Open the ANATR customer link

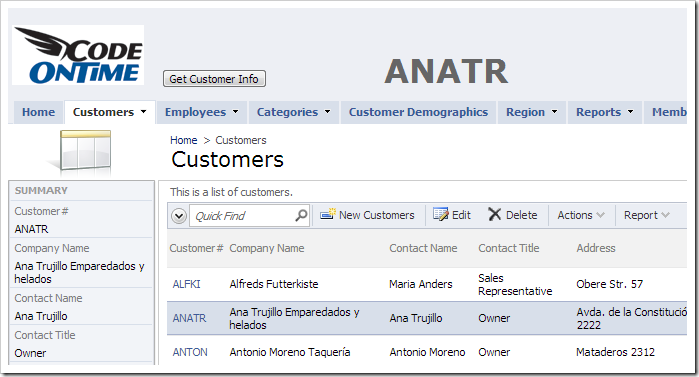pos(189,318)
